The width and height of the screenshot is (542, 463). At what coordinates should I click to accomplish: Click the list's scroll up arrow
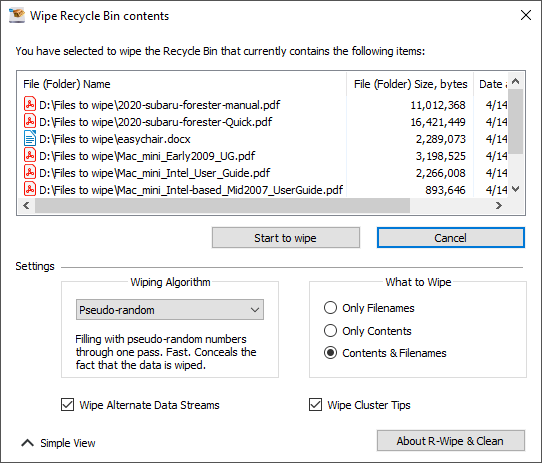pyautogui.click(x=515, y=81)
